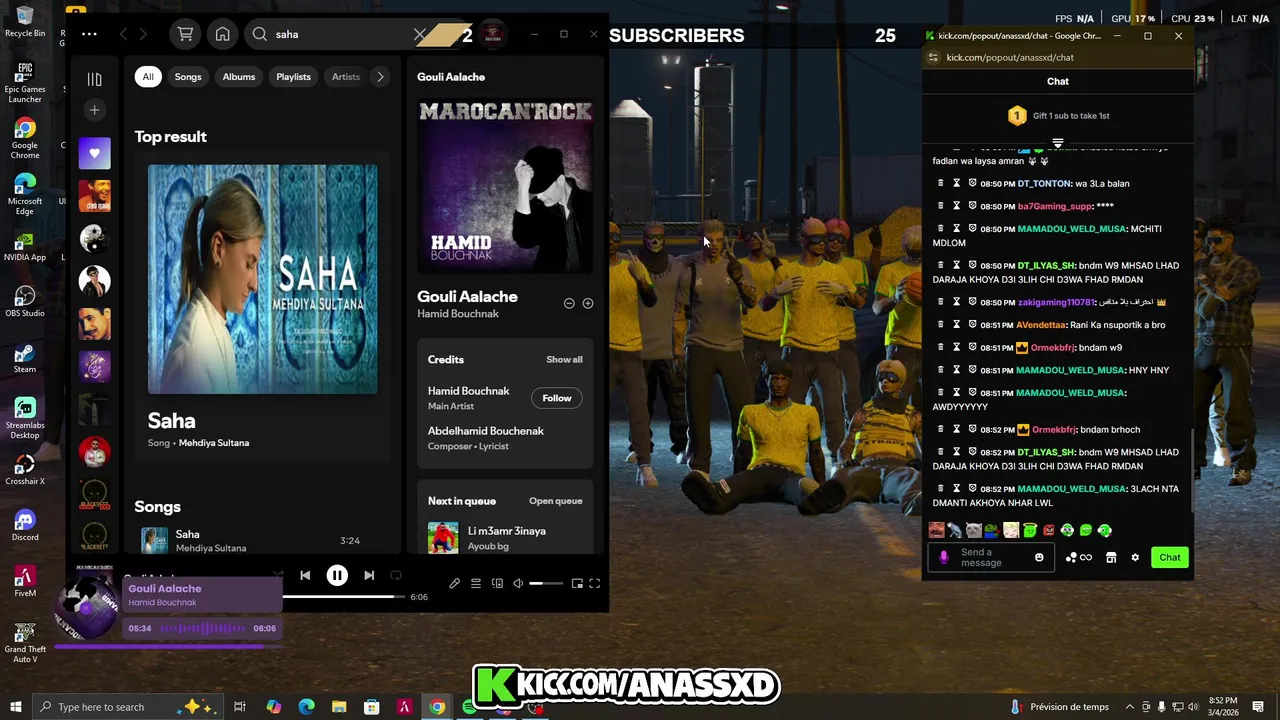Open the Windows Start menu
The image size is (1280, 720).
(16, 707)
